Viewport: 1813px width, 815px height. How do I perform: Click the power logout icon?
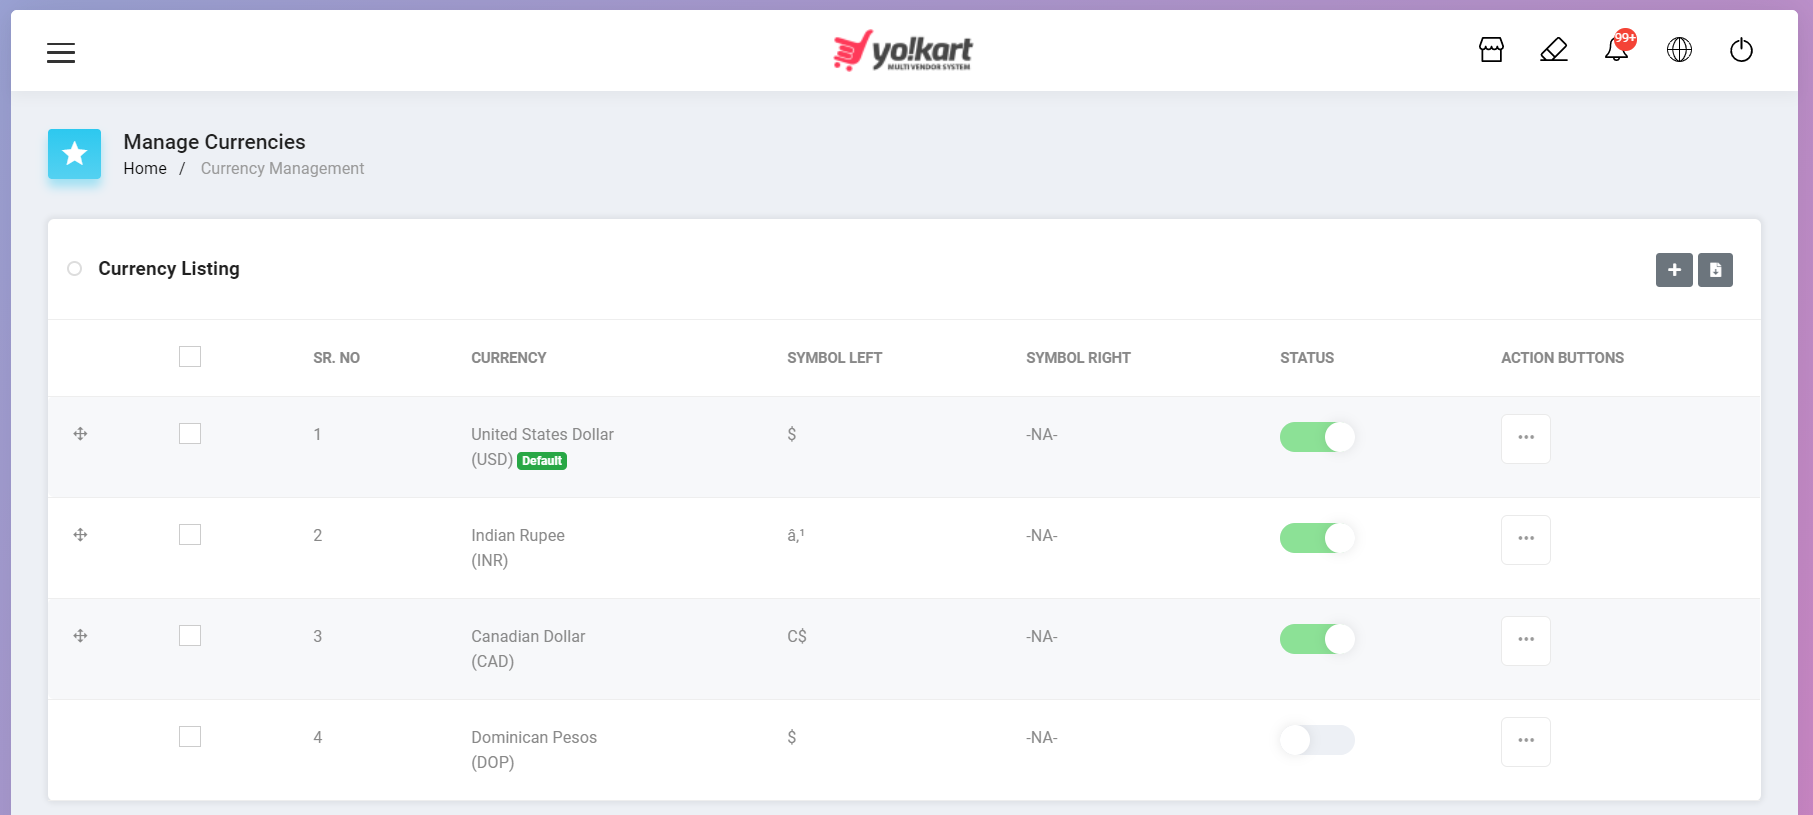1741,50
